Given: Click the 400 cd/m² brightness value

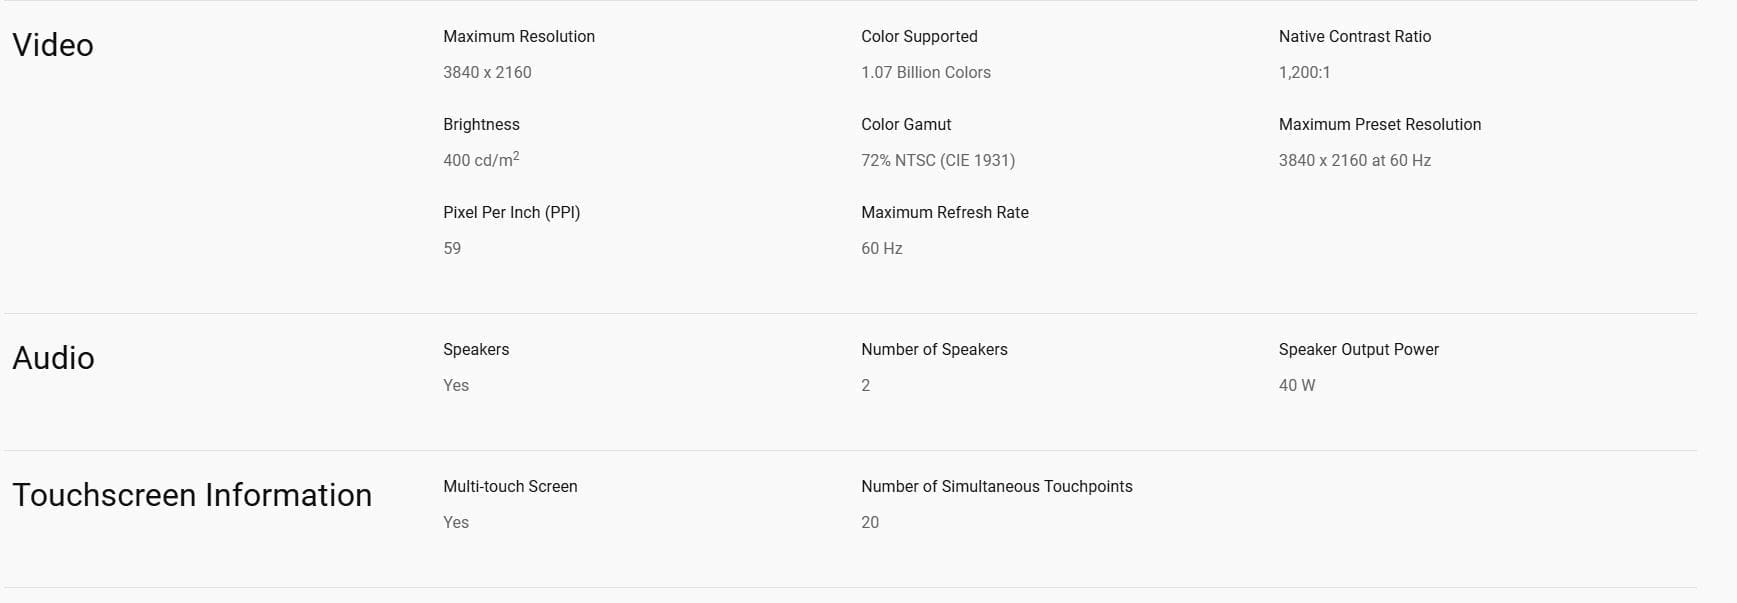Looking at the screenshot, I should [x=481, y=160].
